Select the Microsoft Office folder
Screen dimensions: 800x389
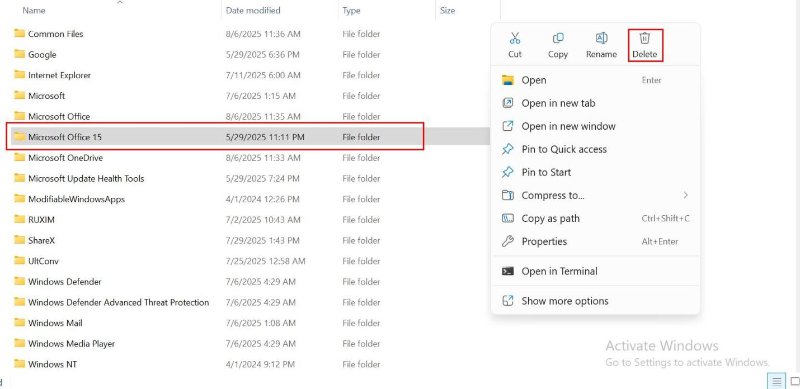[59, 116]
